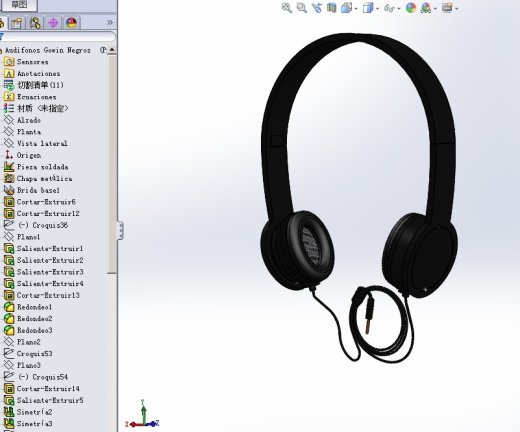The image size is (520, 432).
Task: Select the Vista lateral plane
Action: [x=42, y=144]
